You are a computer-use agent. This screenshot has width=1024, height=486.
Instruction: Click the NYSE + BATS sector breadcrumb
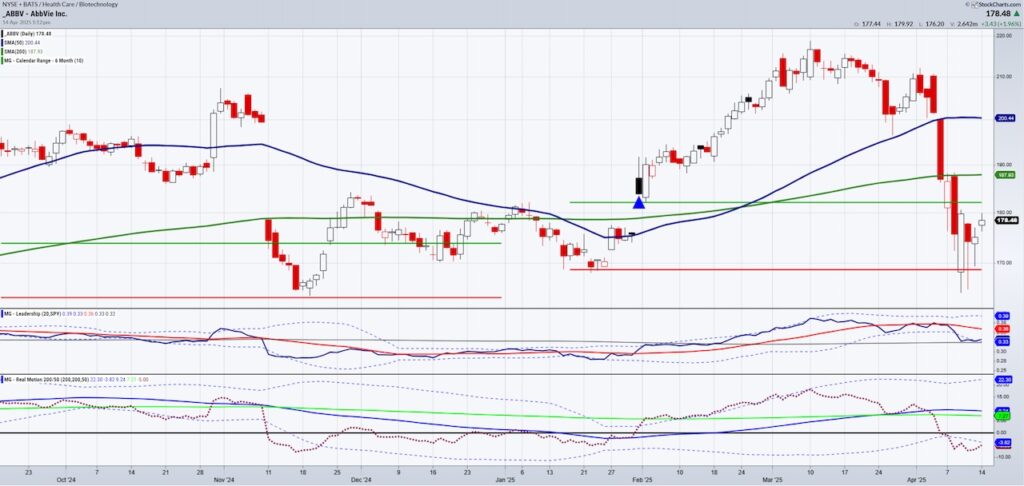click(x=60, y=4)
